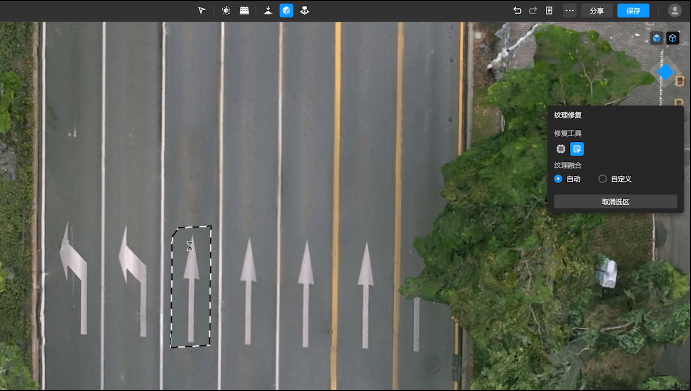
Task: Select the stamp tool icon
Action: point(305,10)
